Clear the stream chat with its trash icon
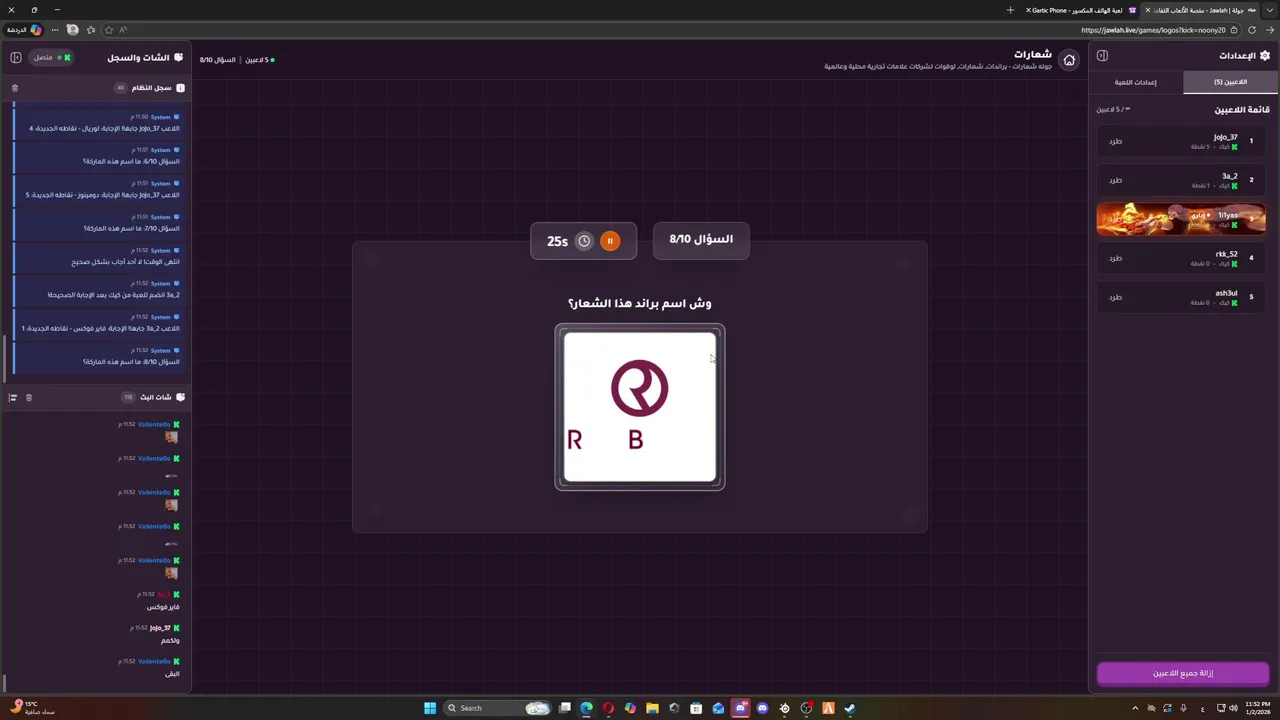Screen dimensions: 1280x720 [x=29, y=398]
